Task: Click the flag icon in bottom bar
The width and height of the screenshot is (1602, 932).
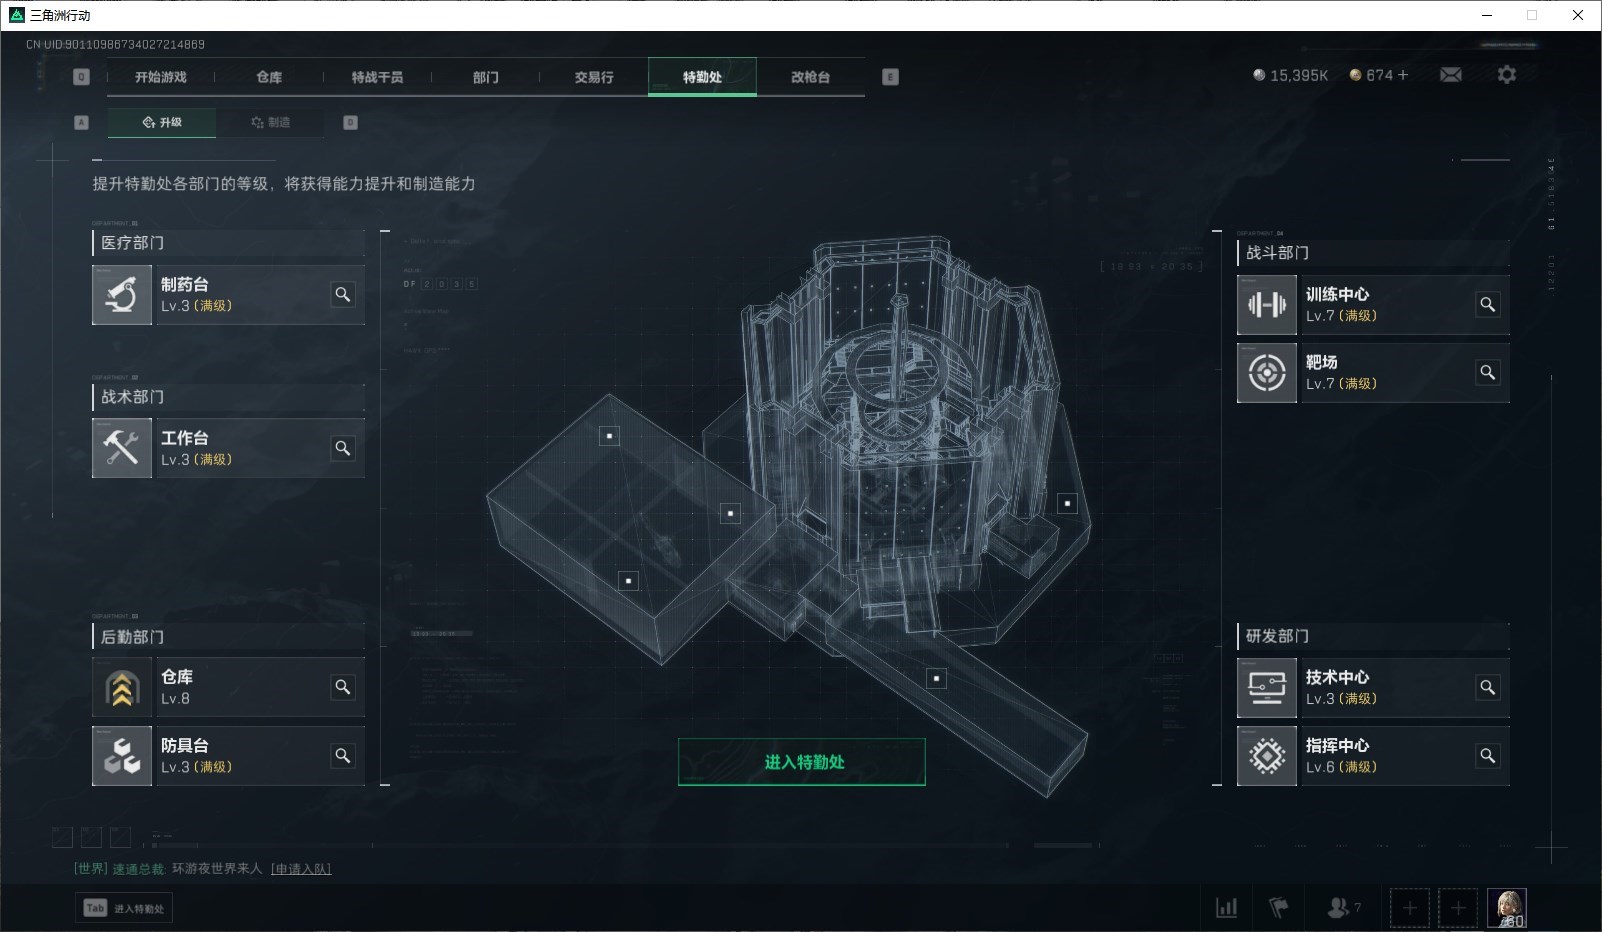Action: pyautogui.click(x=1278, y=908)
